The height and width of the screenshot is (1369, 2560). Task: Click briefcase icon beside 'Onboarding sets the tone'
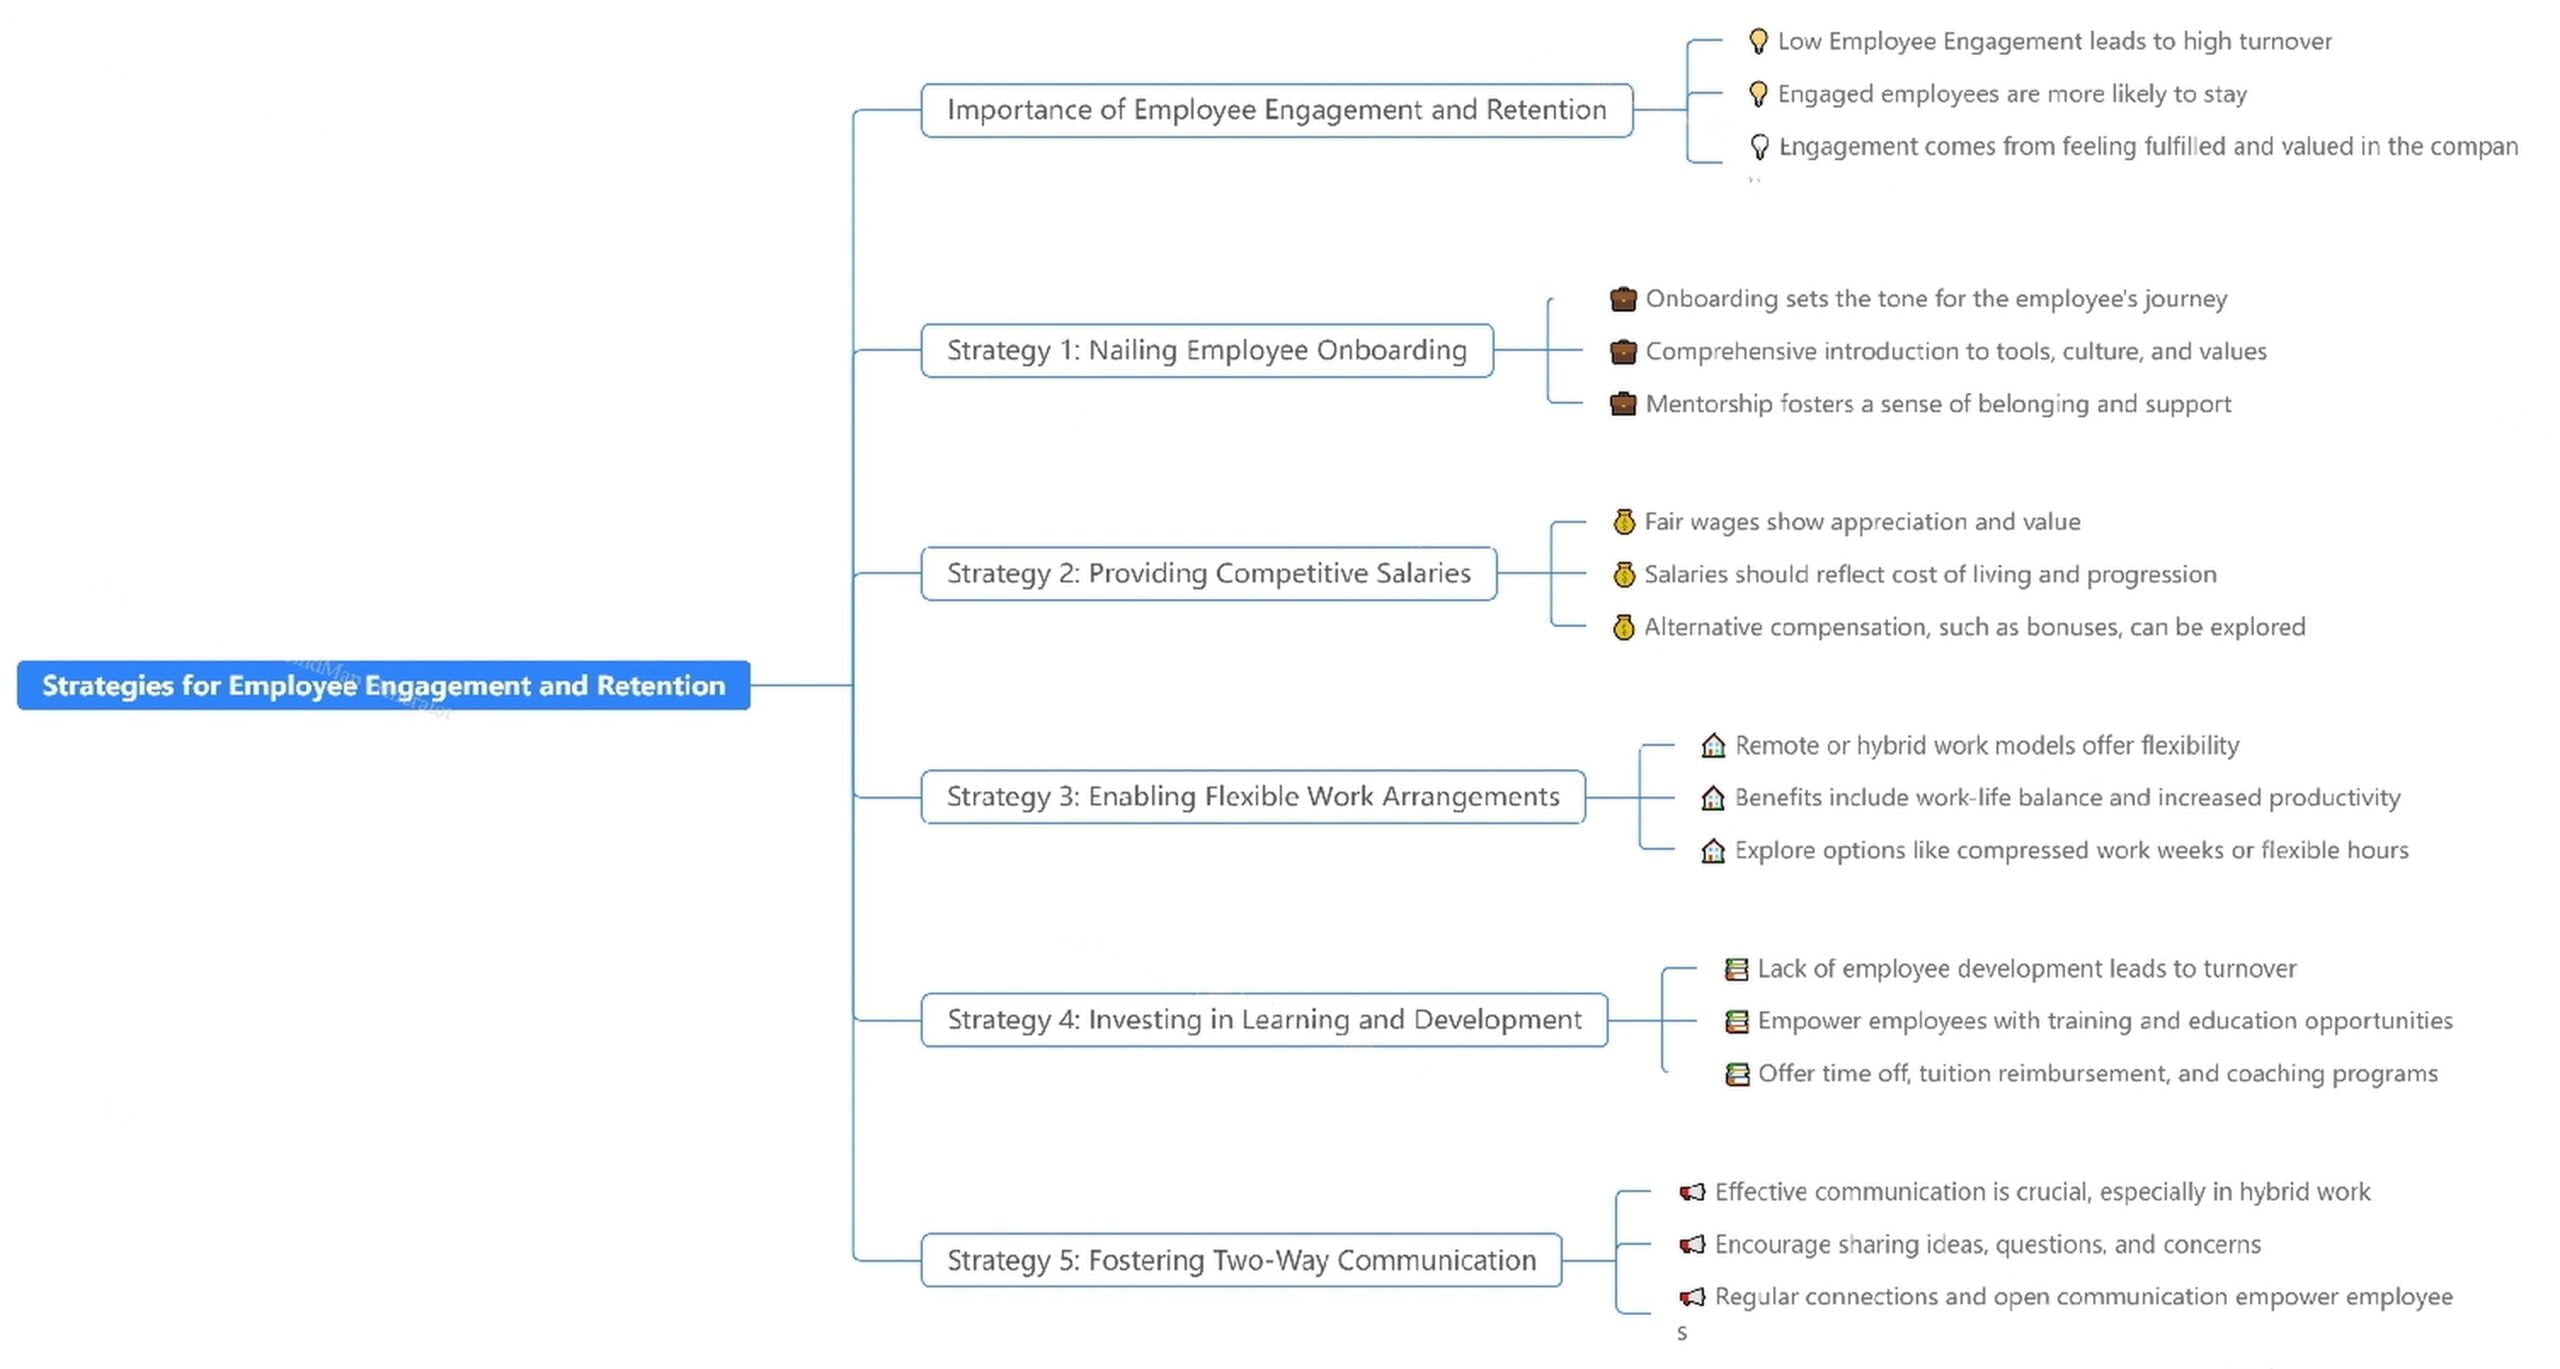[1623, 299]
